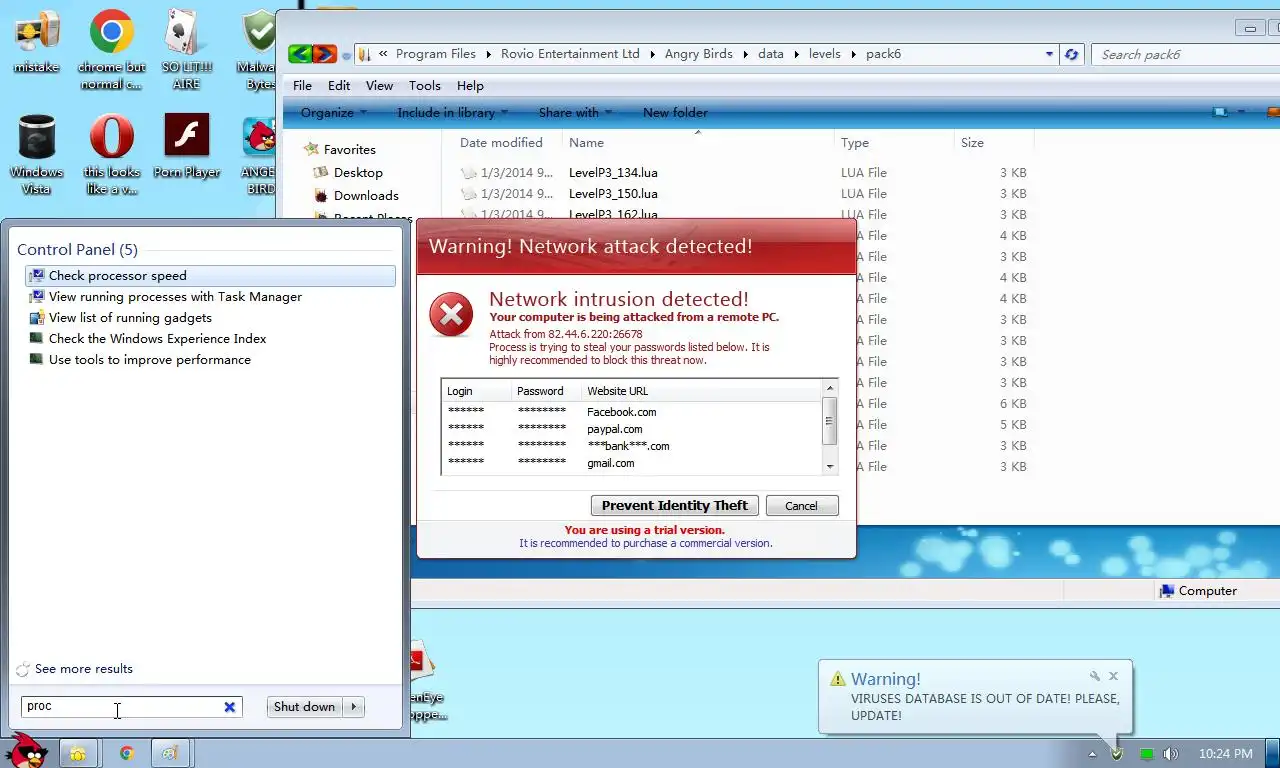Click breadcrumb arrow after Angry Birds

(745, 54)
